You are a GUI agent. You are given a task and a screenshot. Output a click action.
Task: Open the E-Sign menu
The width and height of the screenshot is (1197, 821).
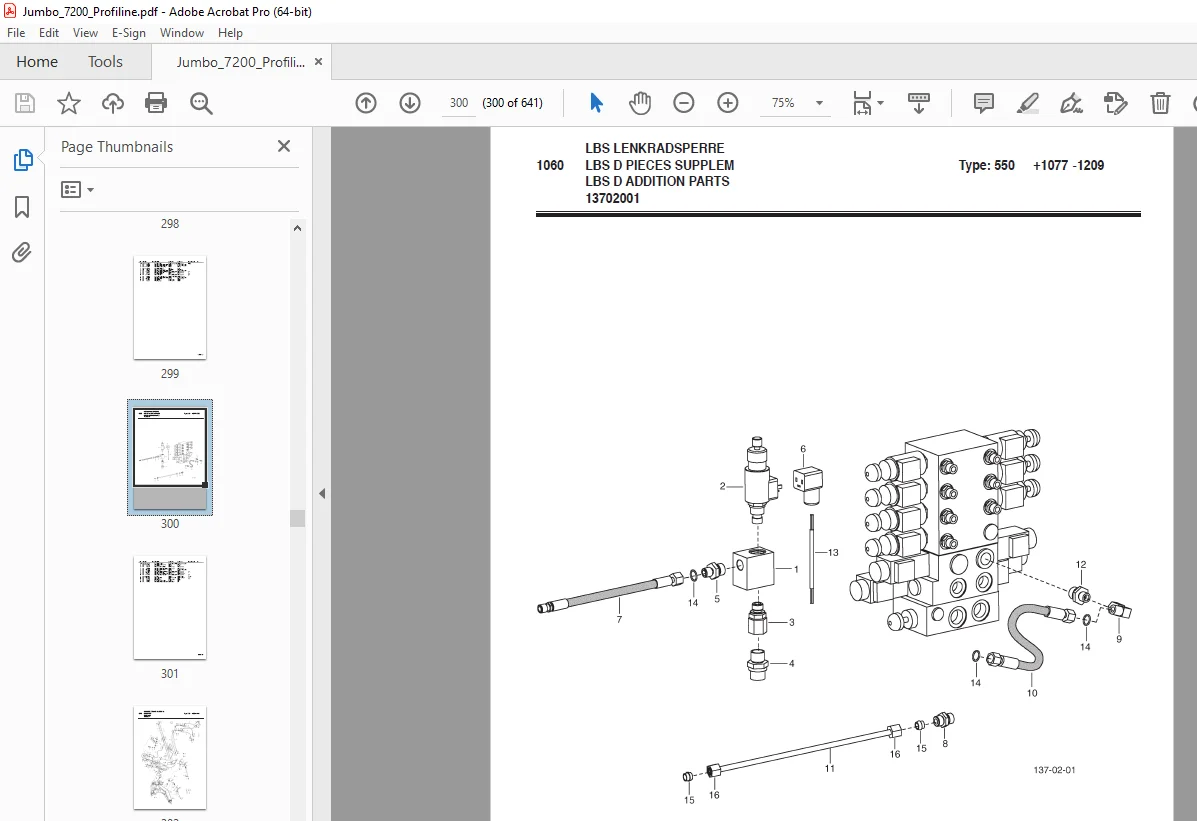click(128, 33)
